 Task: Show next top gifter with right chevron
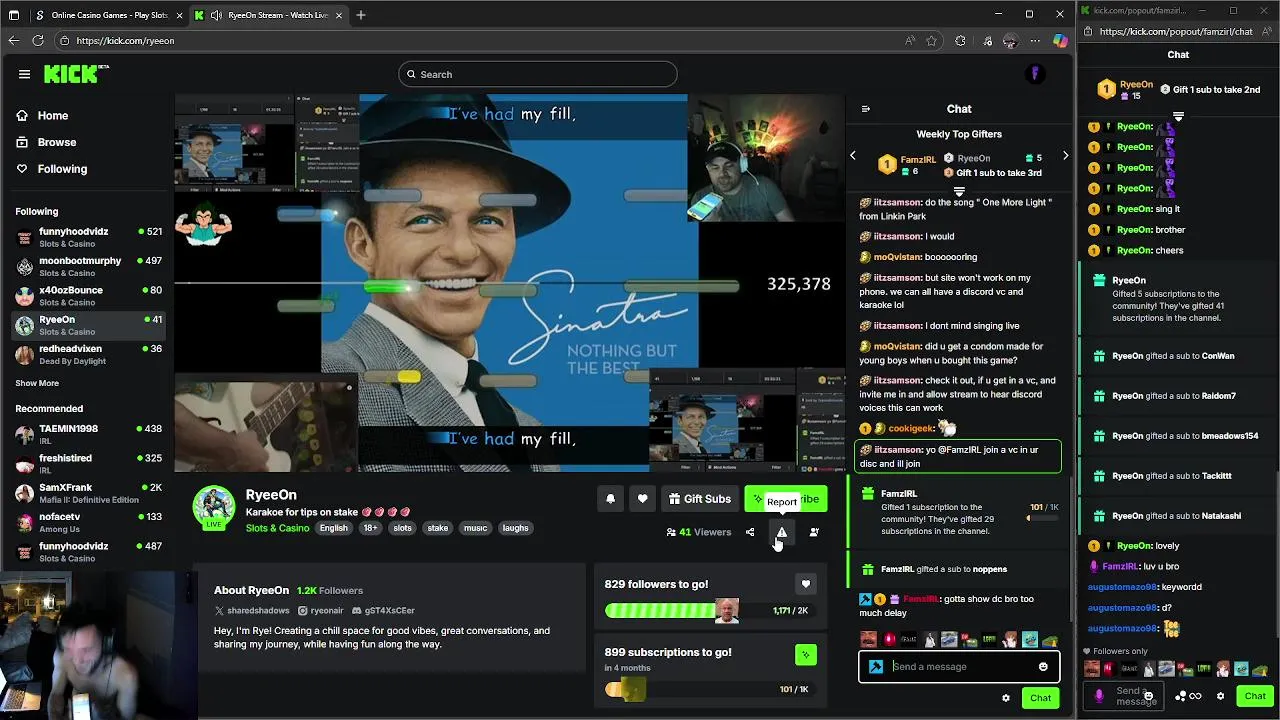(1065, 156)
